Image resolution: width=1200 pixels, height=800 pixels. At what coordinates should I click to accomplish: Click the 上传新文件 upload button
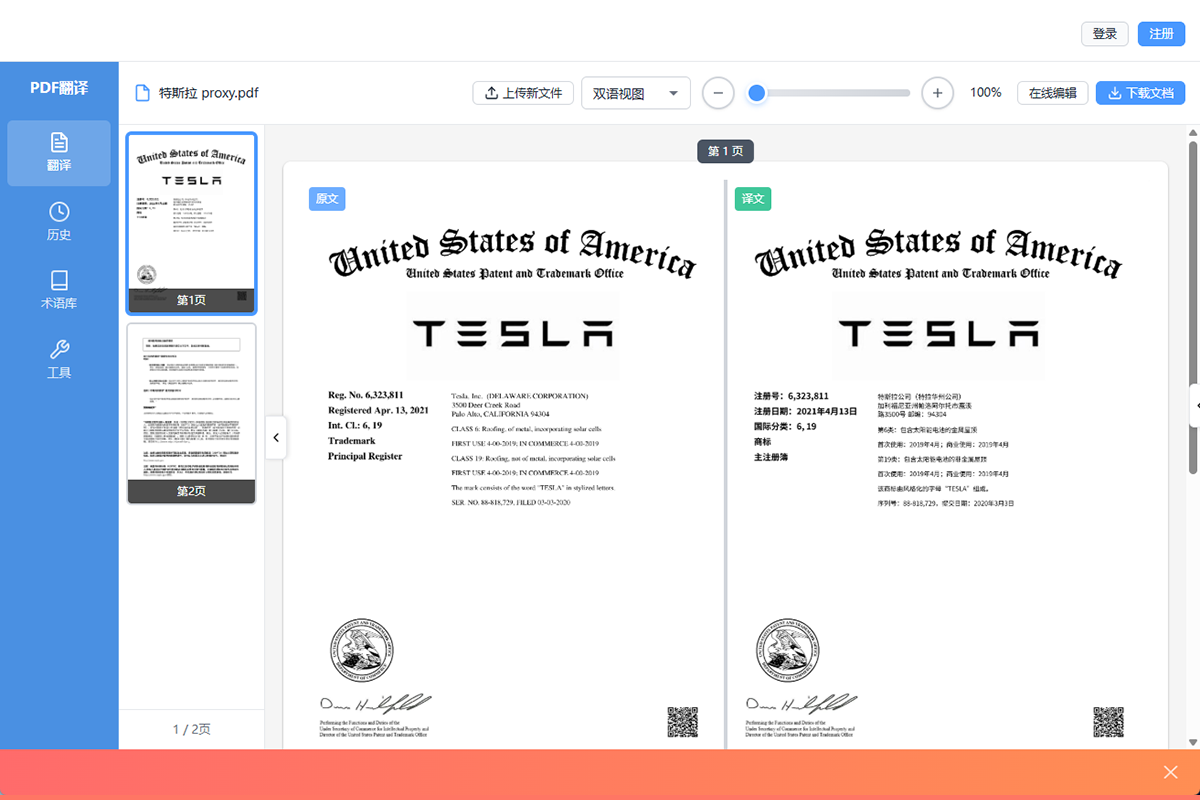[523, 93]
